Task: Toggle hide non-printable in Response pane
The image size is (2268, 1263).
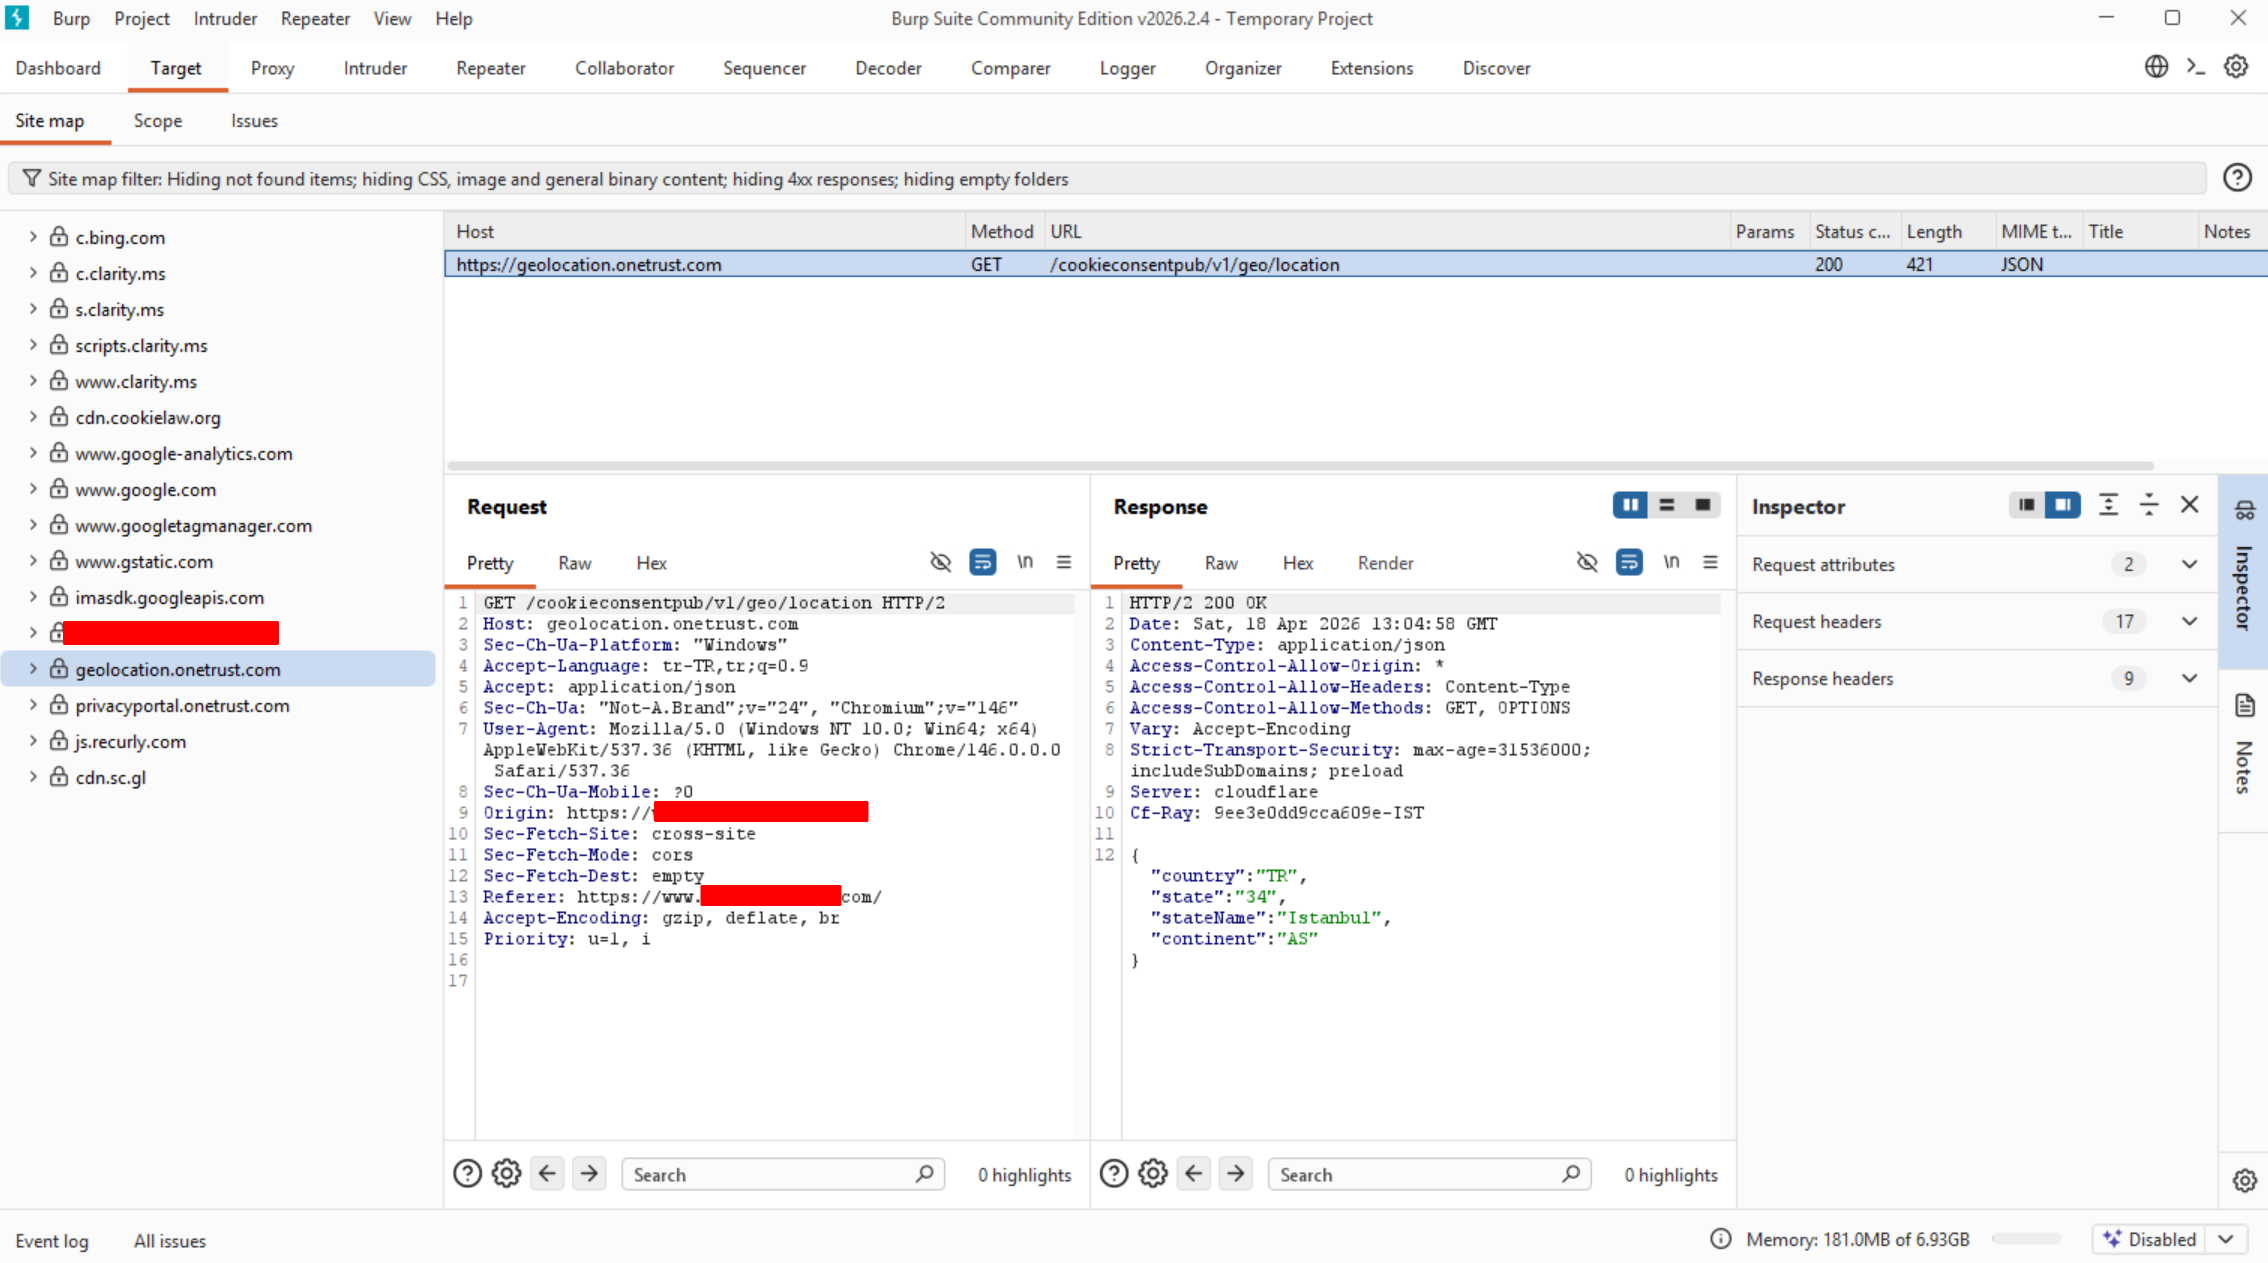Action: click(1587, 562)
